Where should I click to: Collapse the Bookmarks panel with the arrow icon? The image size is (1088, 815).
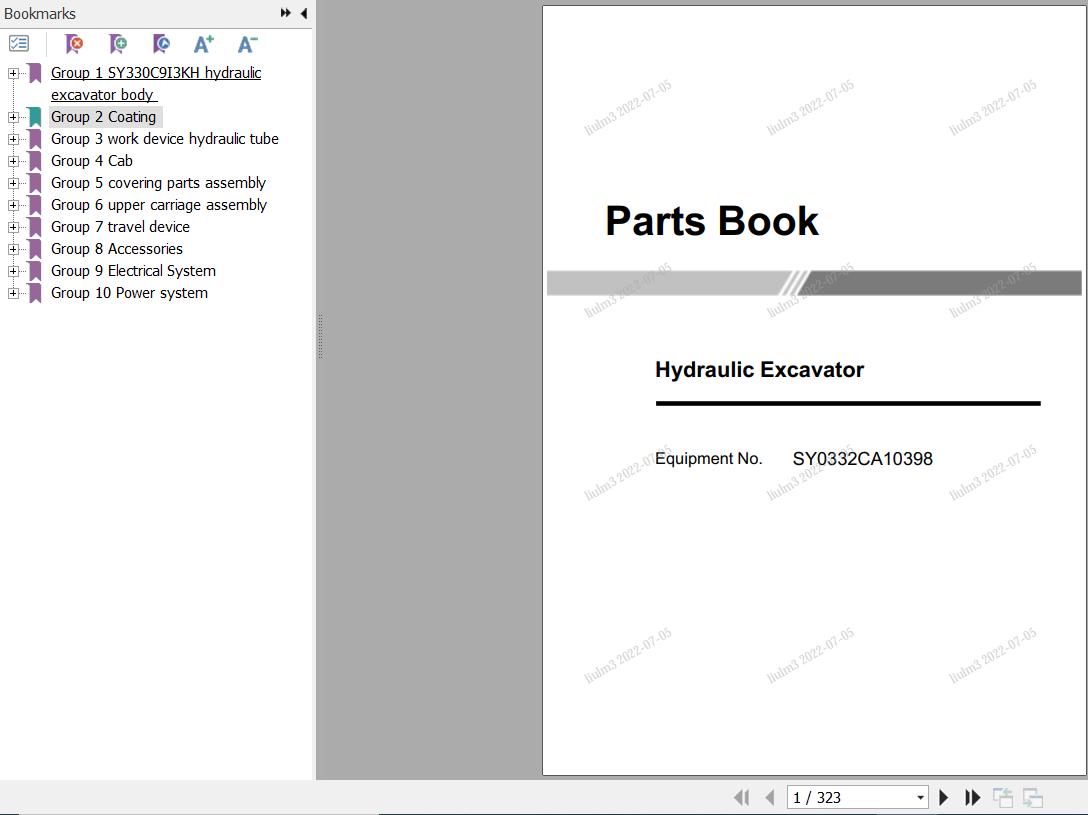pyautogui.click(x=304, y=14)
